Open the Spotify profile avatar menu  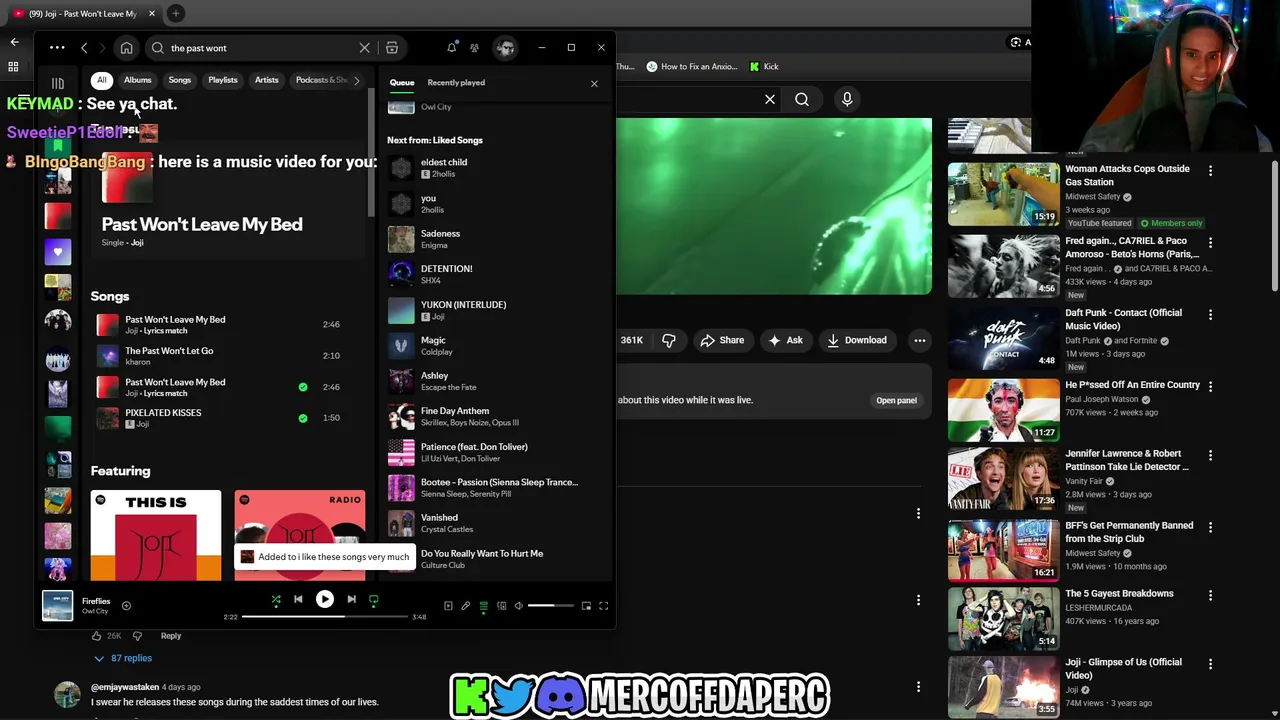(x=506, y=48)
